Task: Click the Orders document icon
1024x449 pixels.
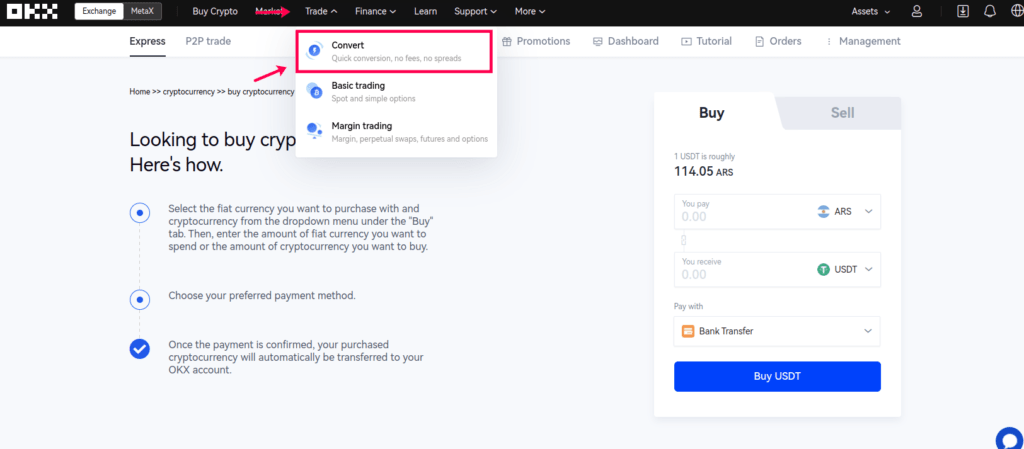Action: coord(760,41)
